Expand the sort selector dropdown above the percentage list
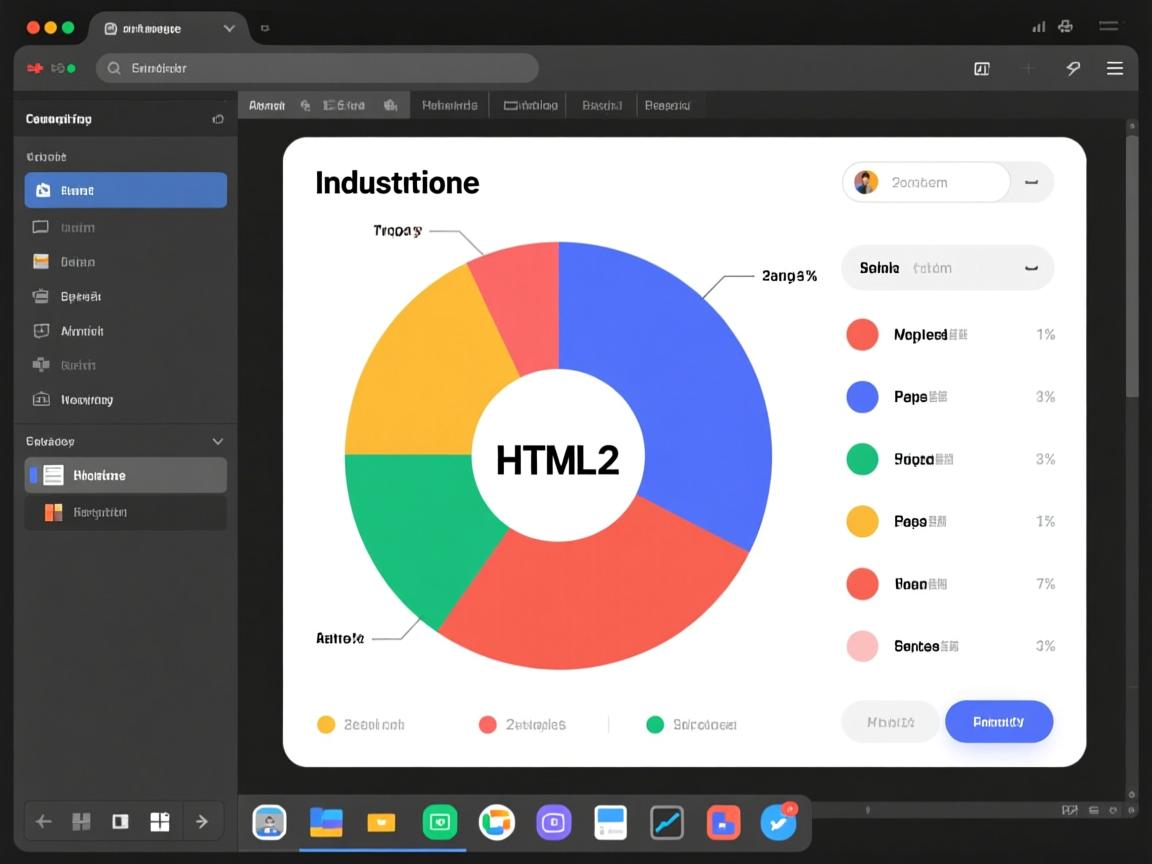This screenshot has width=1152, height=864. (946, 268)
